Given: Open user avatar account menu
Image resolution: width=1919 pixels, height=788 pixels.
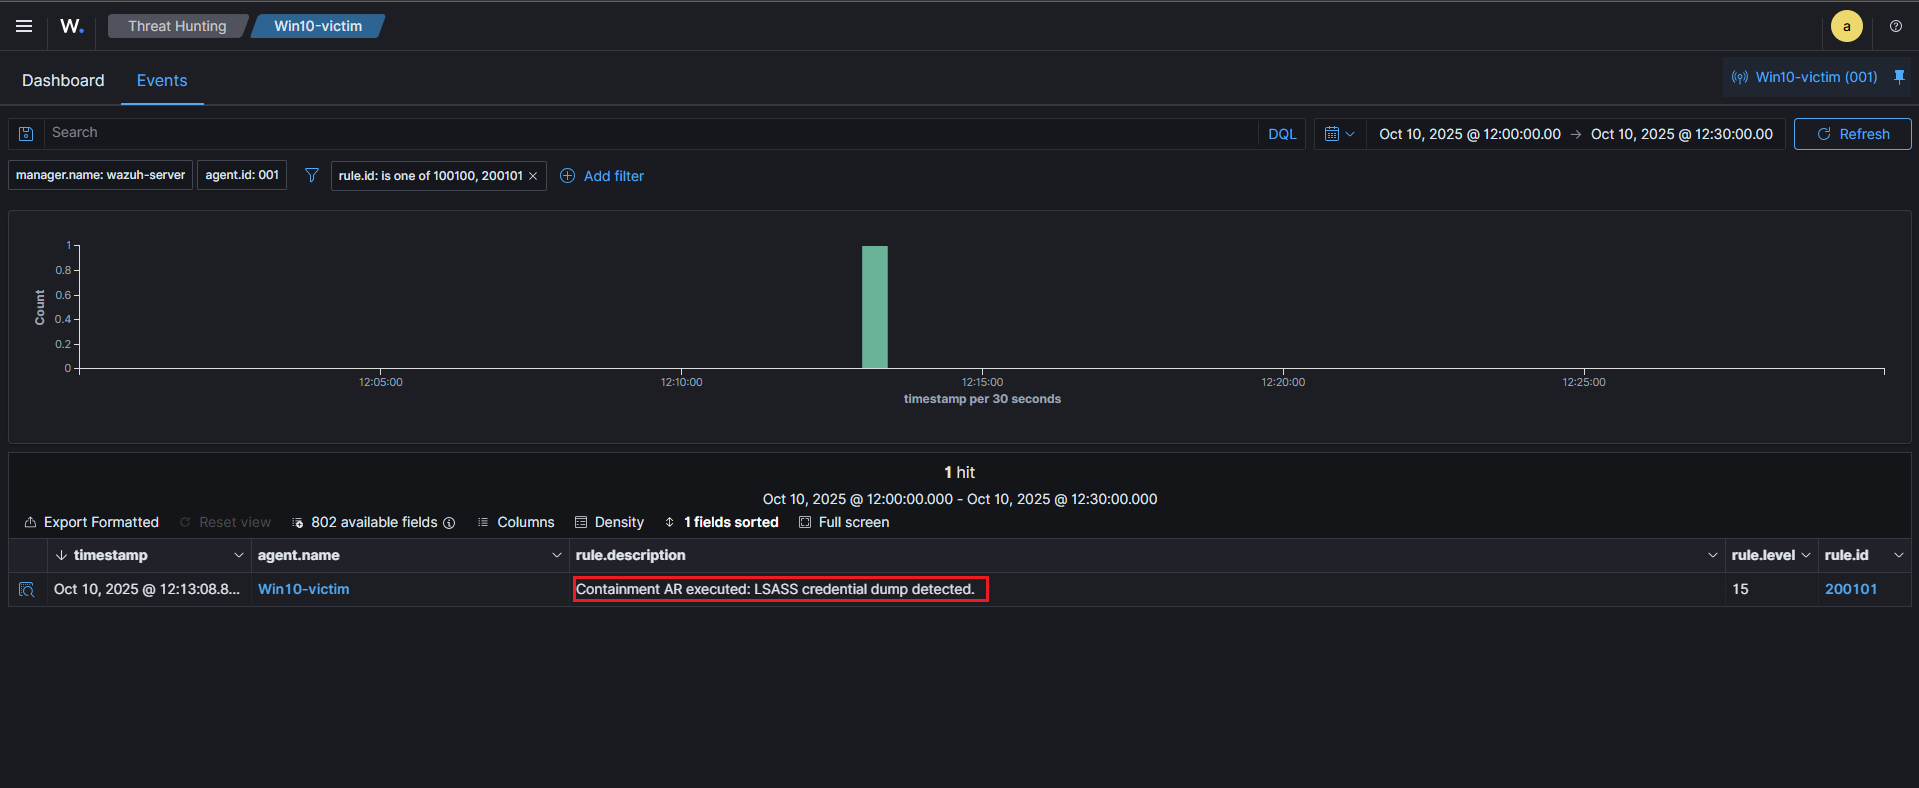Looking at the screenshot, I should 1846,26.
